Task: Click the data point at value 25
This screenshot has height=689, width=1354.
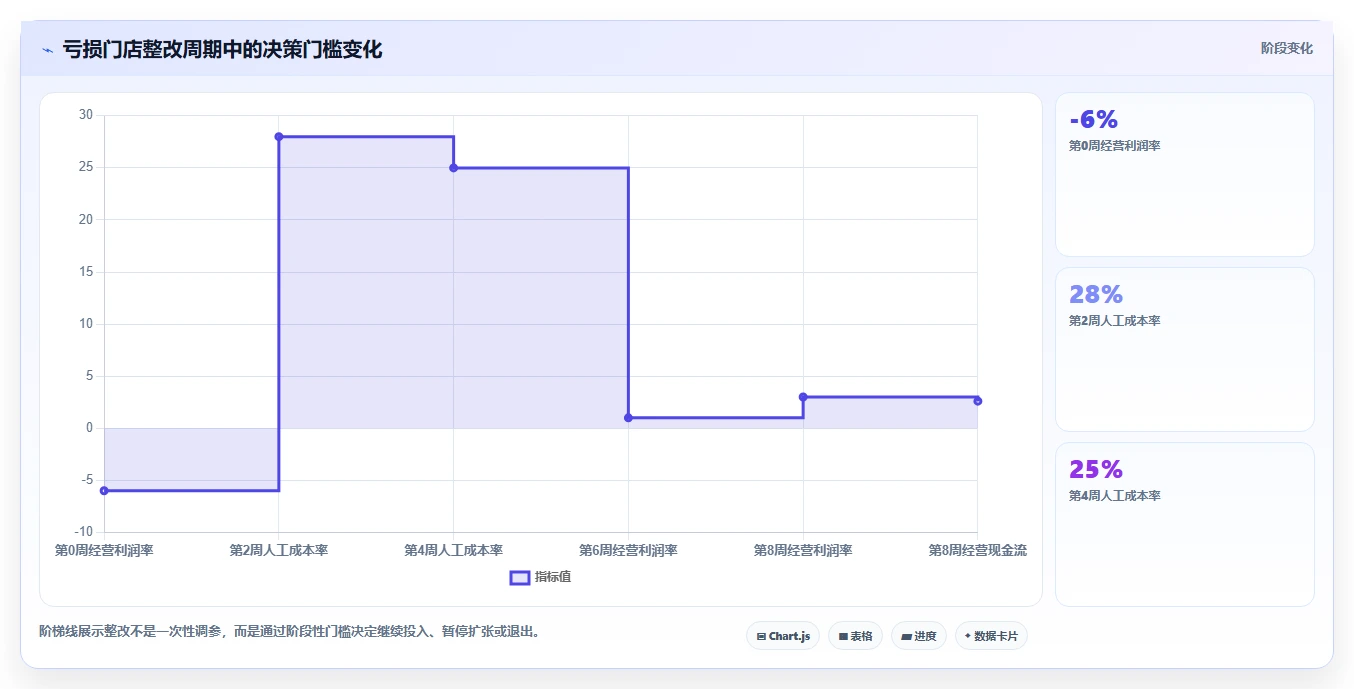Action: tap(454, 168)
